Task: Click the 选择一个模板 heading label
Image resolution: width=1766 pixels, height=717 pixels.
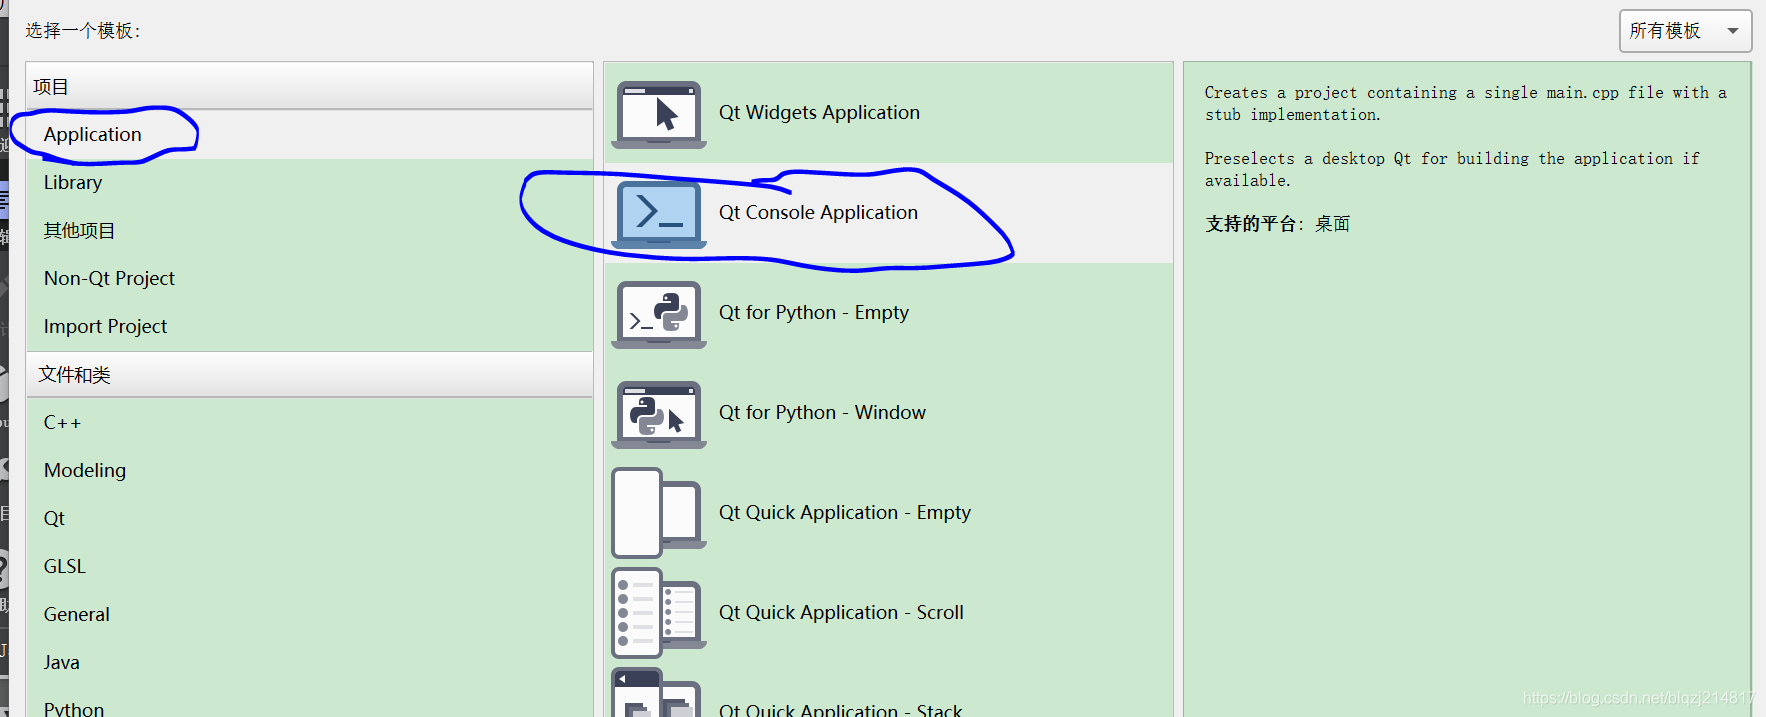Action: (x=83, y=31)
